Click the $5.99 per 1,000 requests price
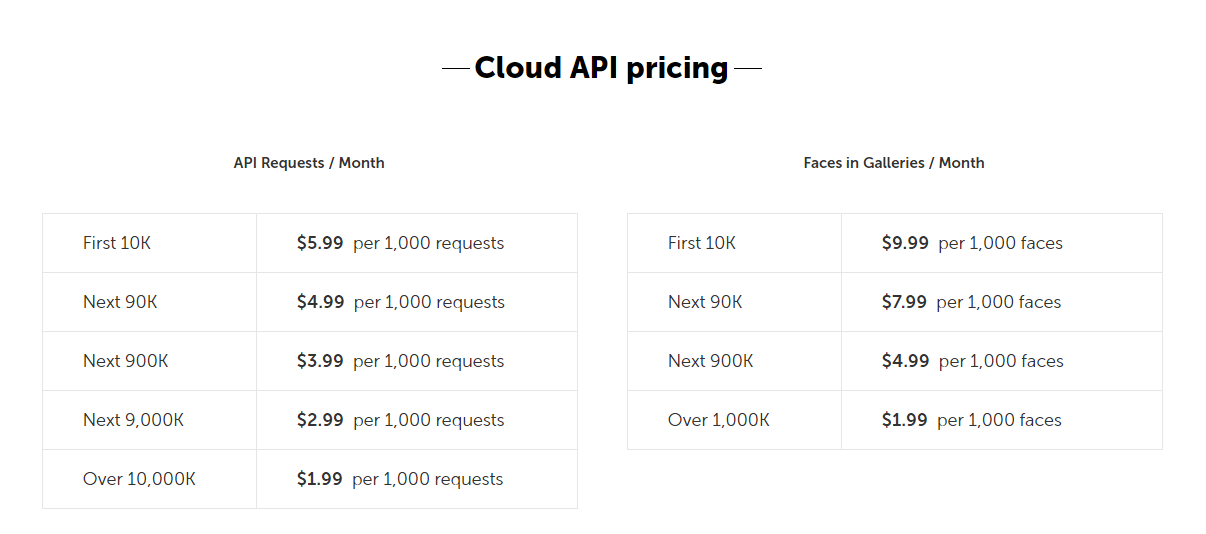 [x=400, y=243]
